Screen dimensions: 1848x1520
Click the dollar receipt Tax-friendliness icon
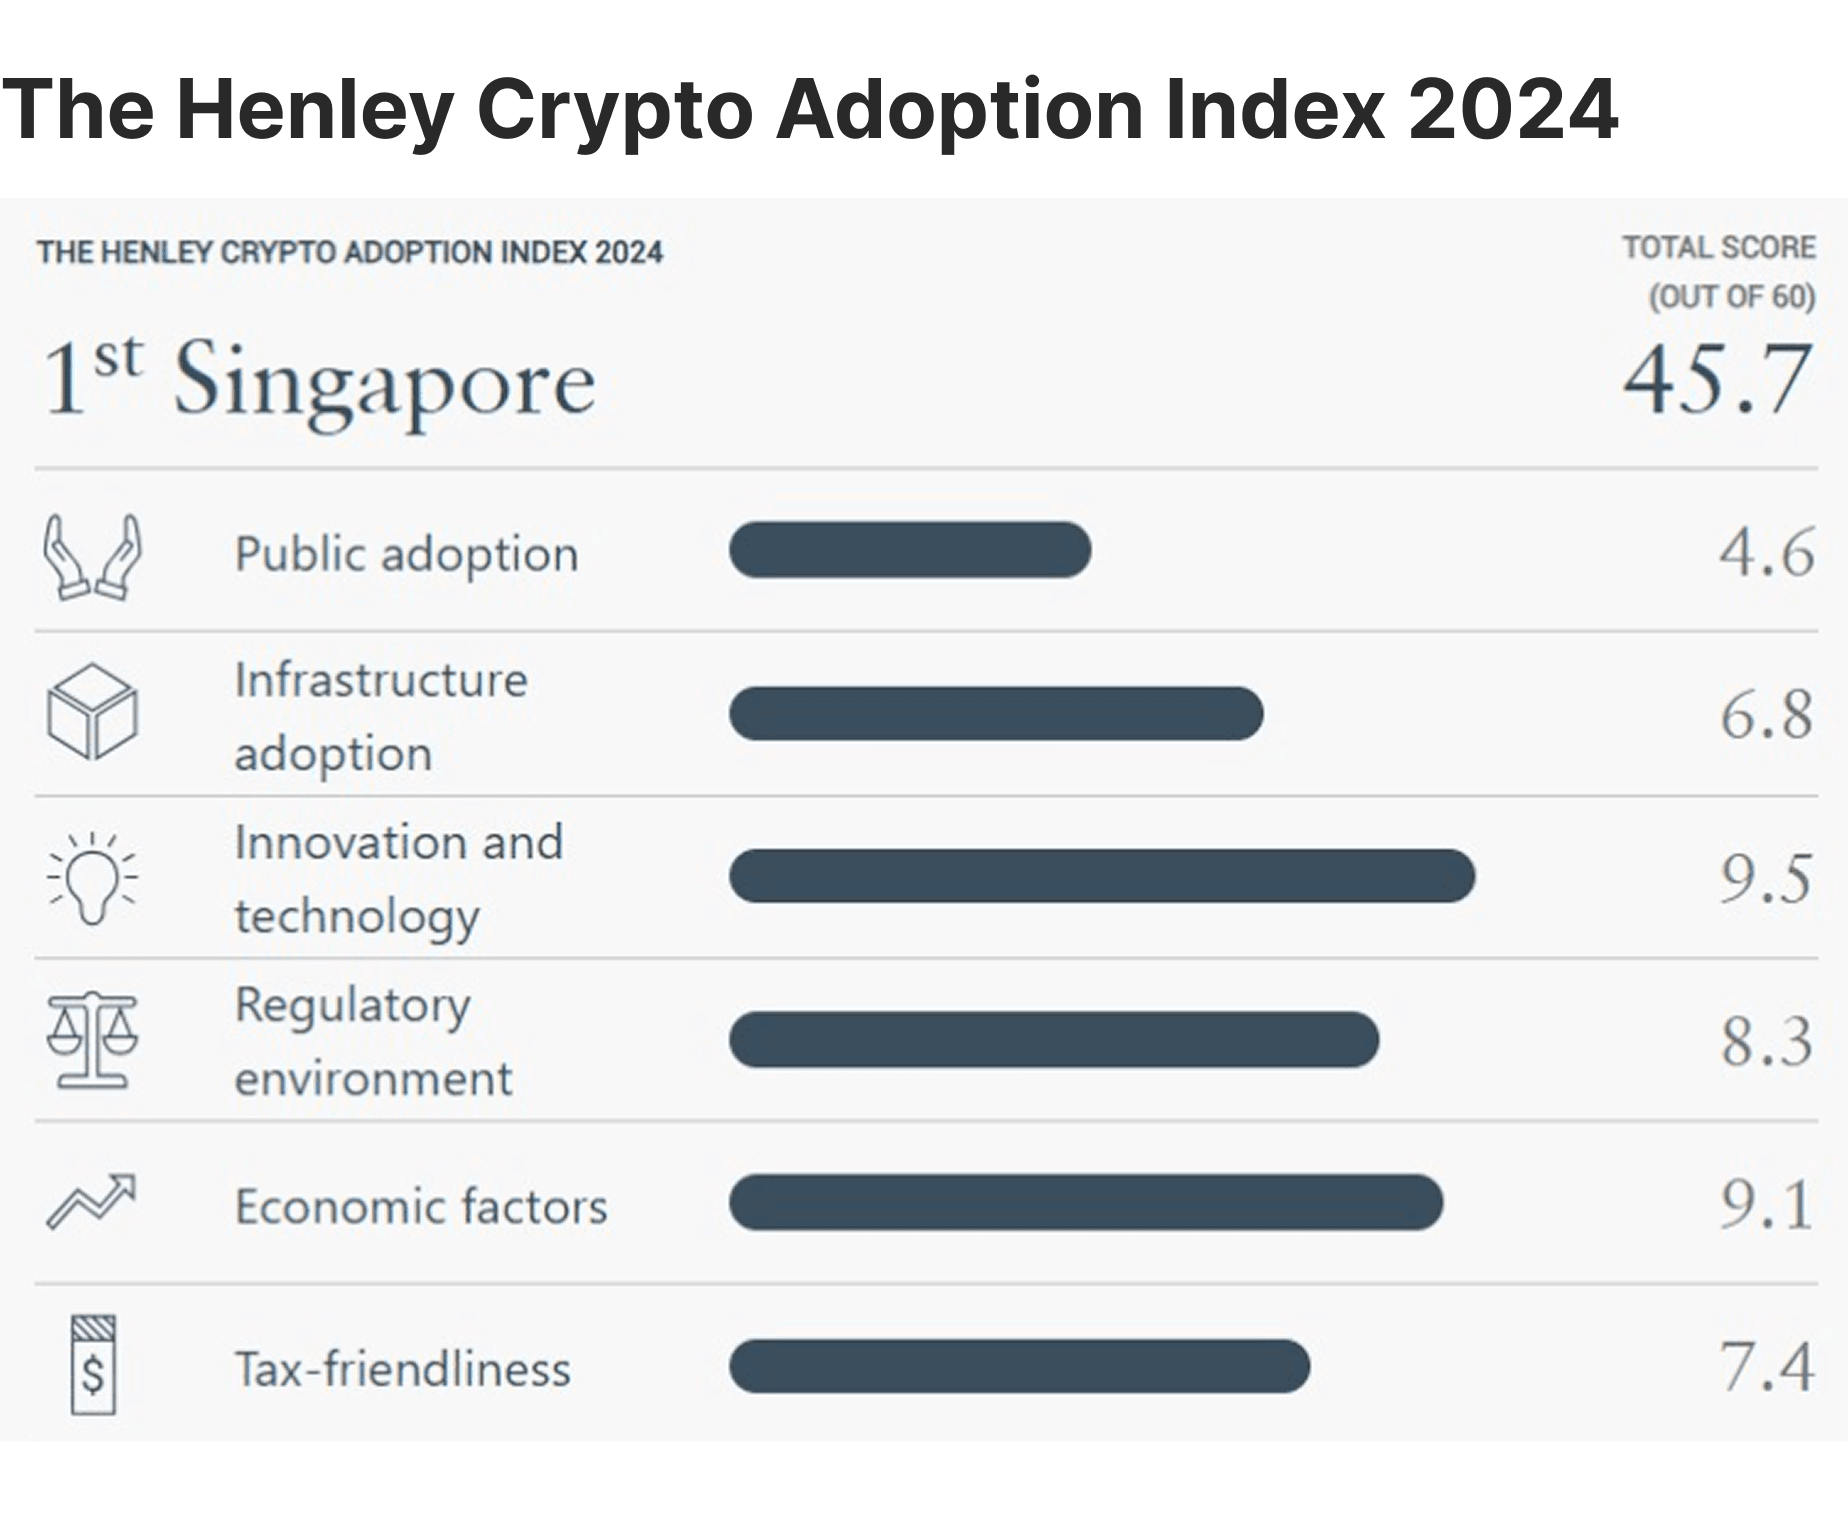[93, 1365]
